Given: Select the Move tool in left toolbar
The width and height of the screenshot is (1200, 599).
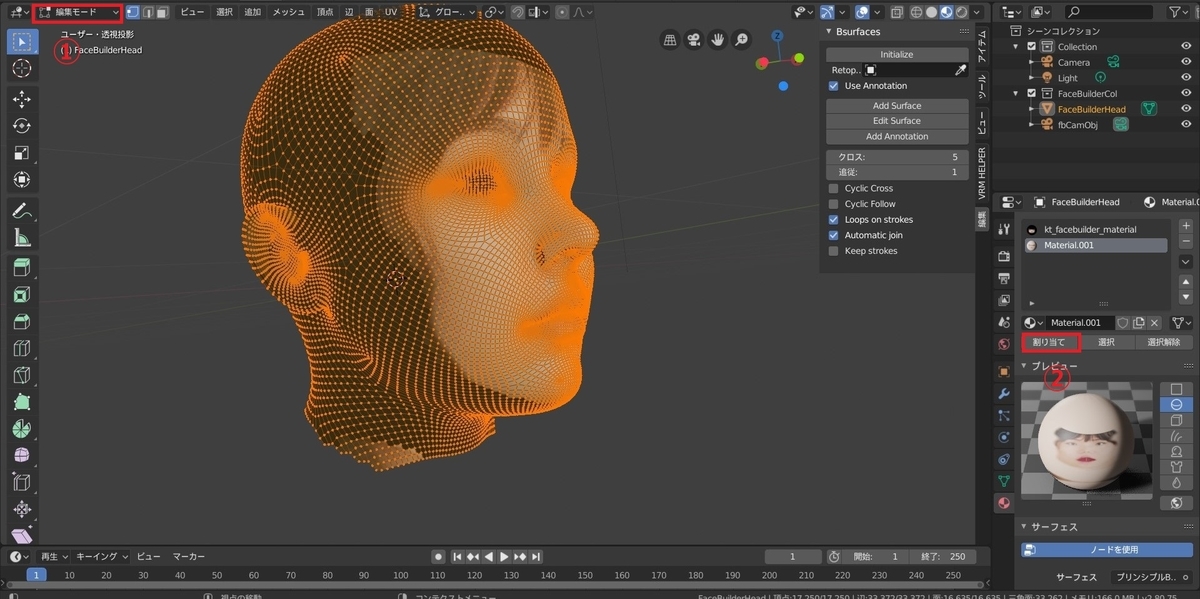Looking at the screenshot, I should [x=21, y=99].
